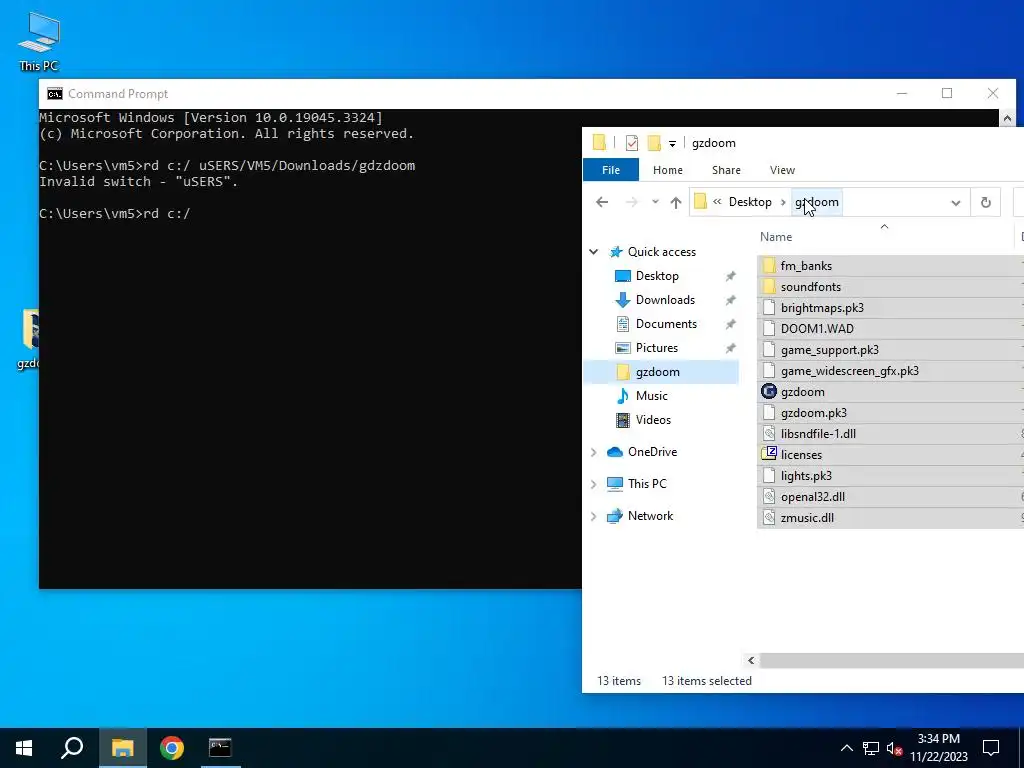Expand the address bar history dropdown
The width and height of the screenshot is (1024, 768).
tap(955, 202)
